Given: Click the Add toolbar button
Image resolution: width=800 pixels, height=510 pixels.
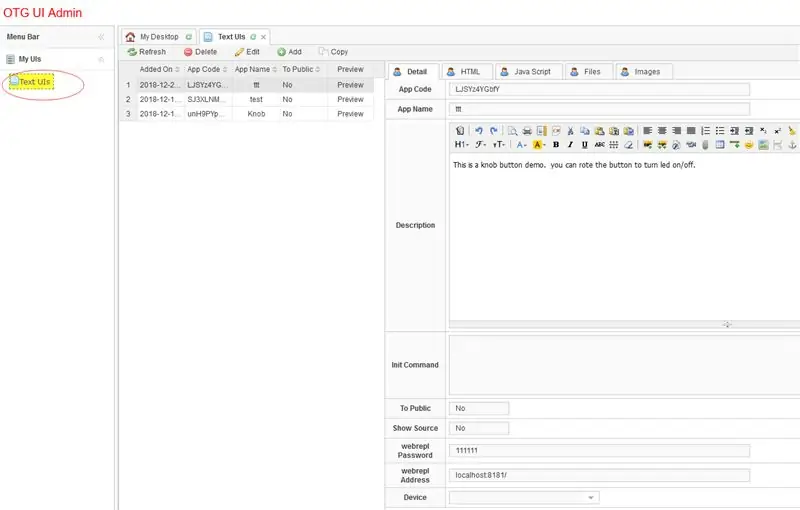Looking at the screenshot, I should (x=289, y=52).
